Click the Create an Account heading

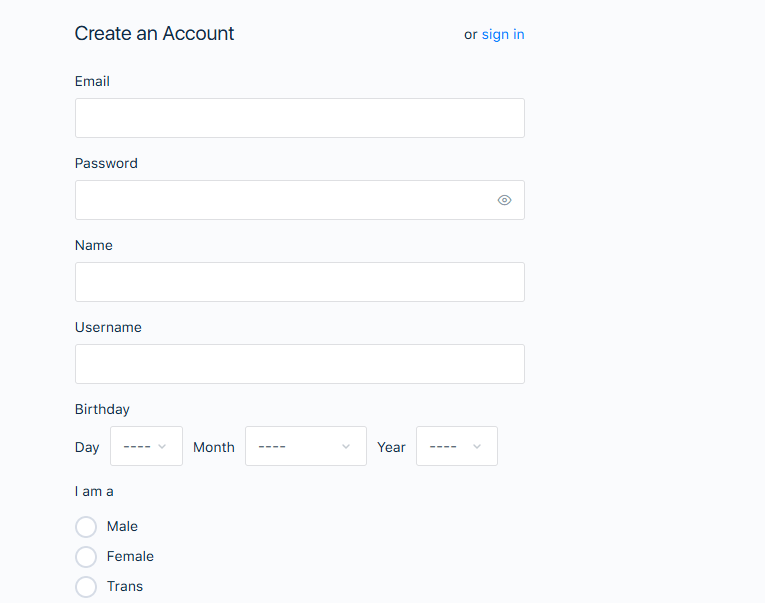click(154, 33)
